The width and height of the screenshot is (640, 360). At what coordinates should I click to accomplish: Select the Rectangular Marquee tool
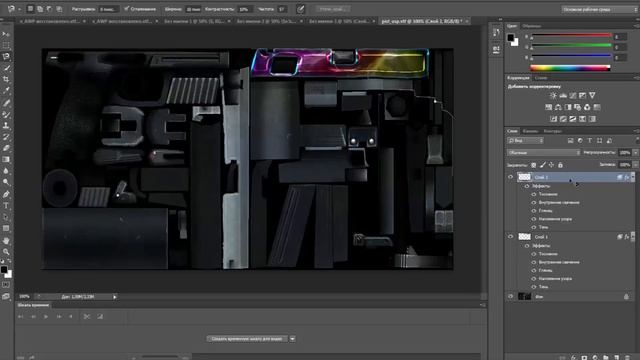(6, 45)
